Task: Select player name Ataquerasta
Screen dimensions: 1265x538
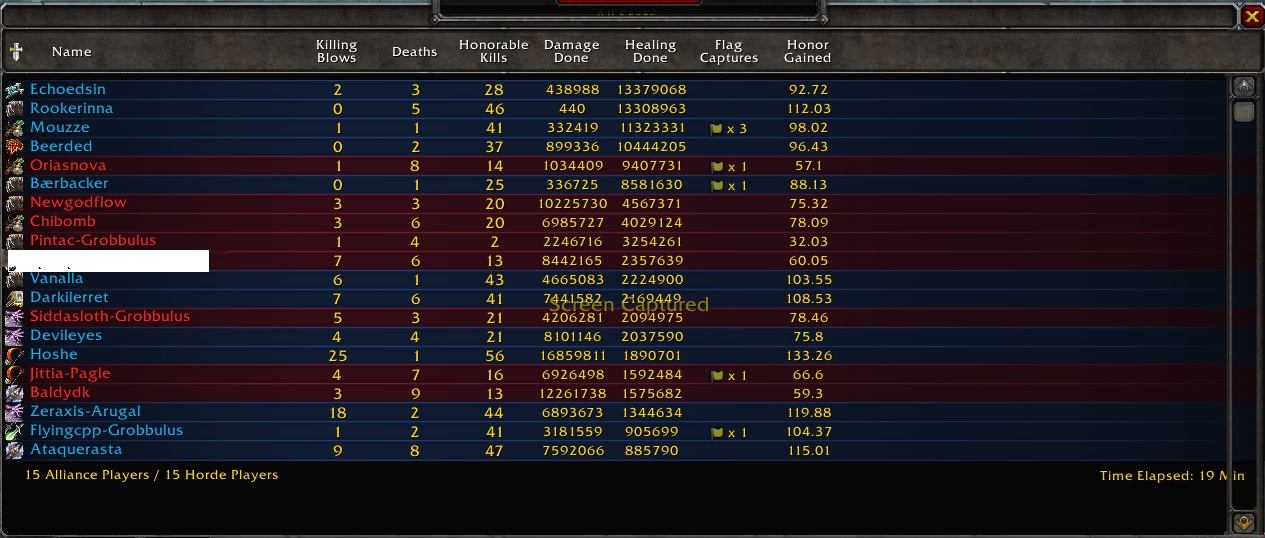Action: pyautogui.click(x=76, y=450)
